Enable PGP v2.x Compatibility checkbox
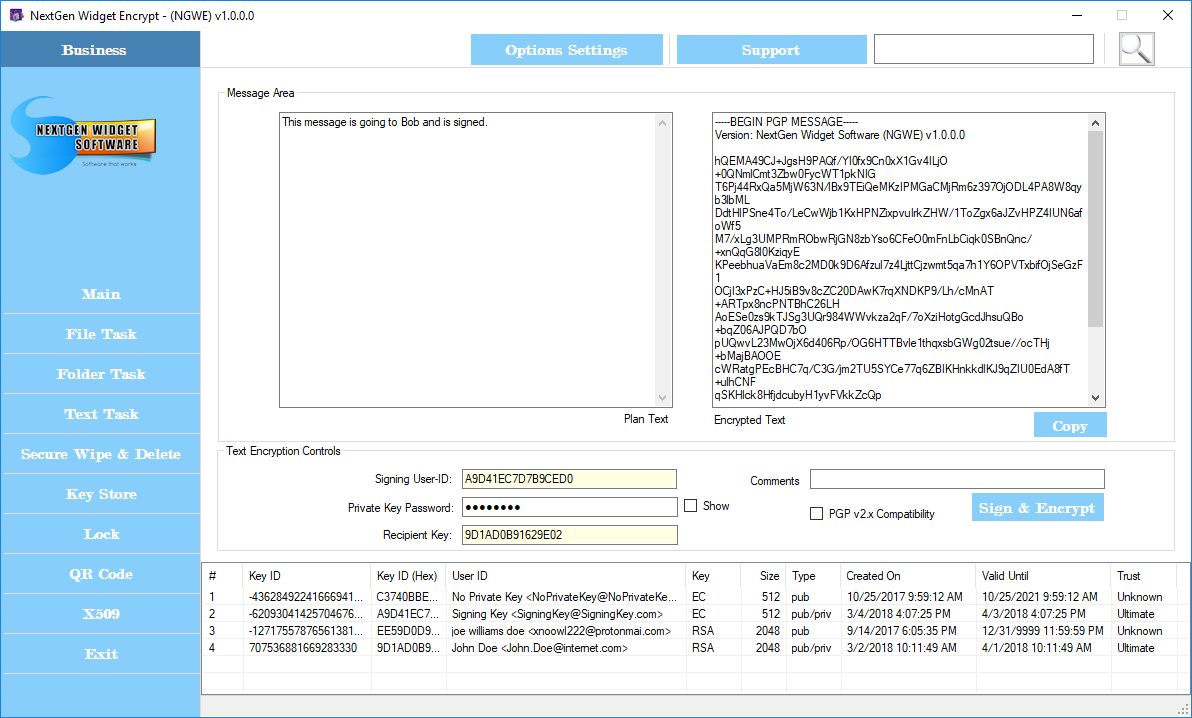Image resolution: width=1192 pixels, height=718 pixels. pos(816,513)
